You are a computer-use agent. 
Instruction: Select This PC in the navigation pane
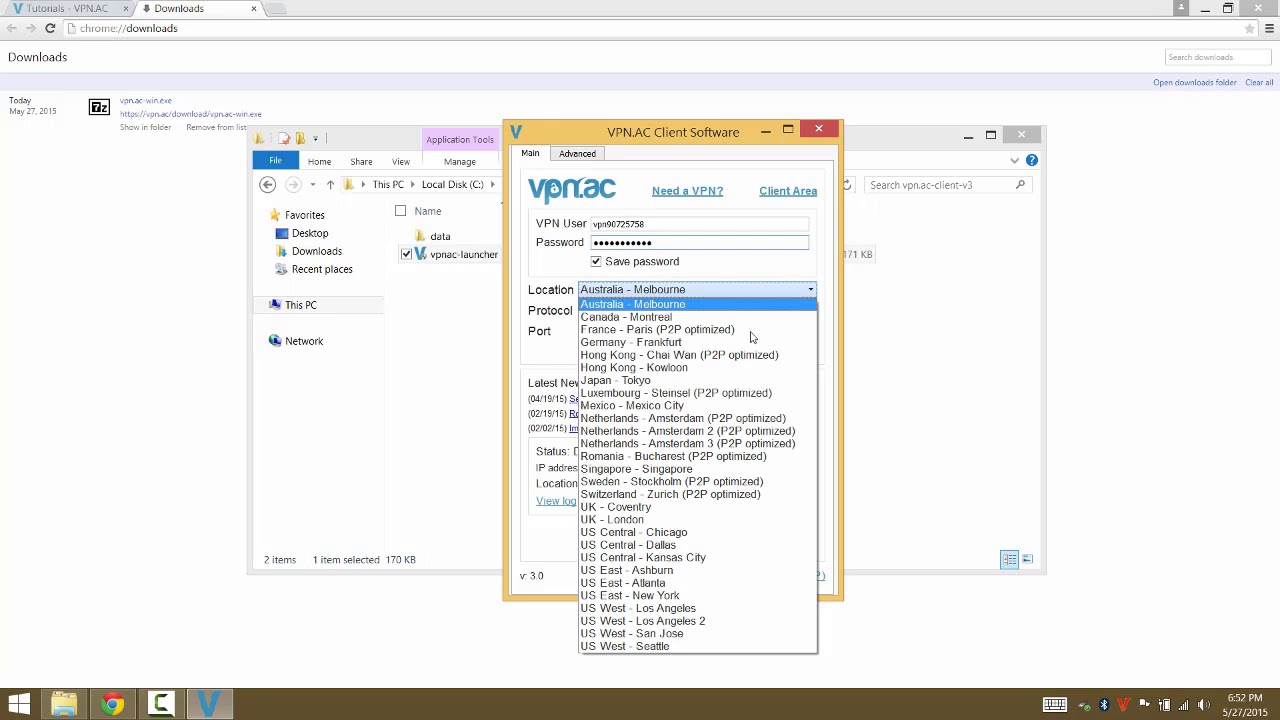pyautogui.click(x=300, y=305)
